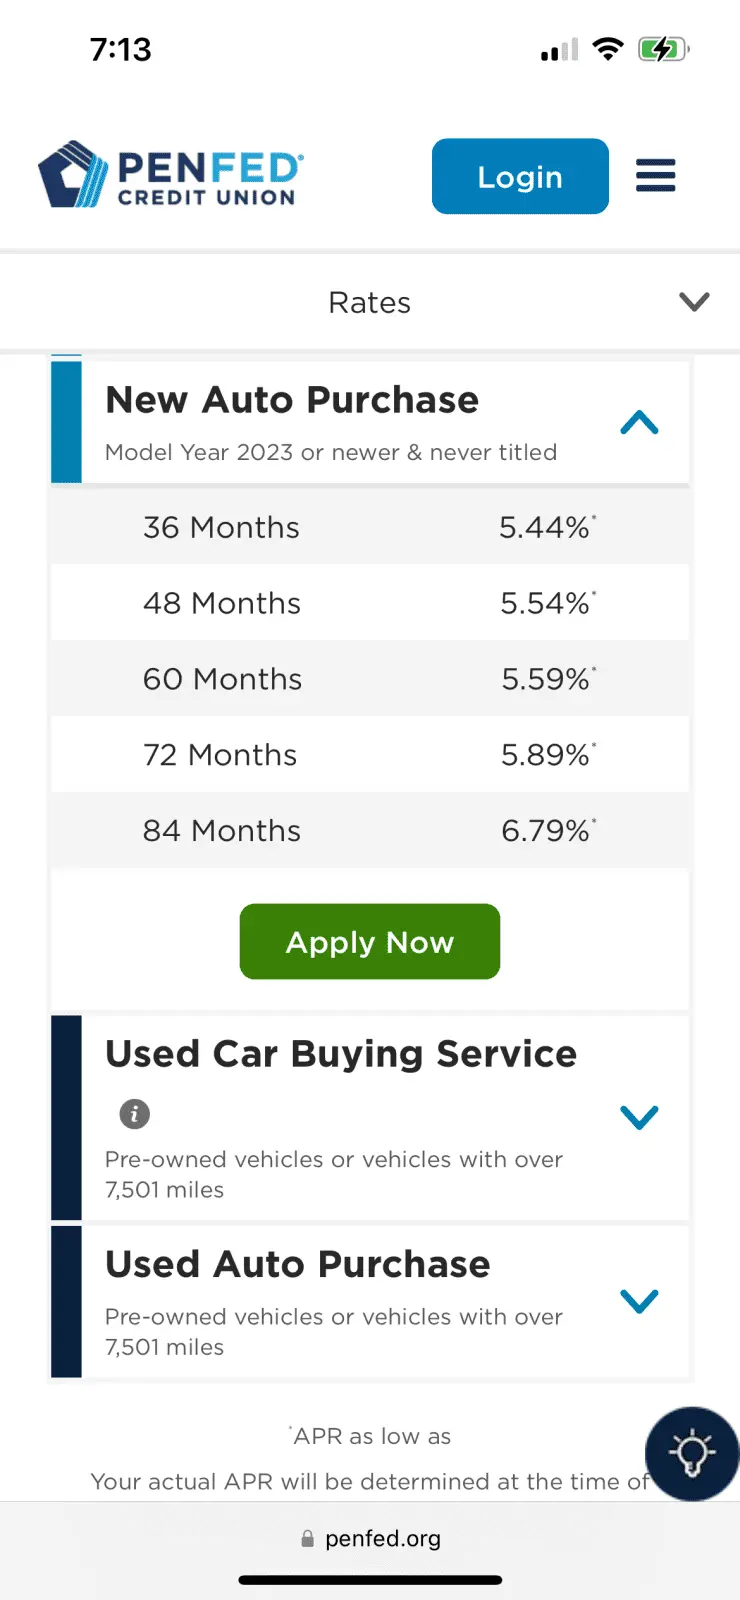Tap the 7:13 clock in status bar
The height and width of the screenshot is (1600, 740).
click(121, 49)
